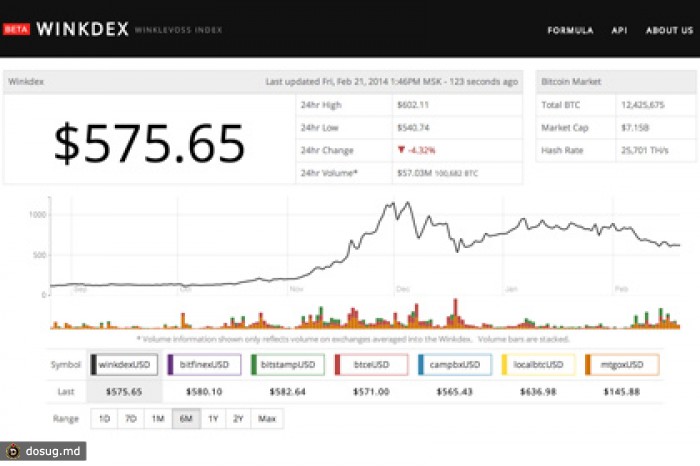The image size is (700, 466).
Task: Click the Total BTC value 12,425,675
Action: click(x=643, y=105)
